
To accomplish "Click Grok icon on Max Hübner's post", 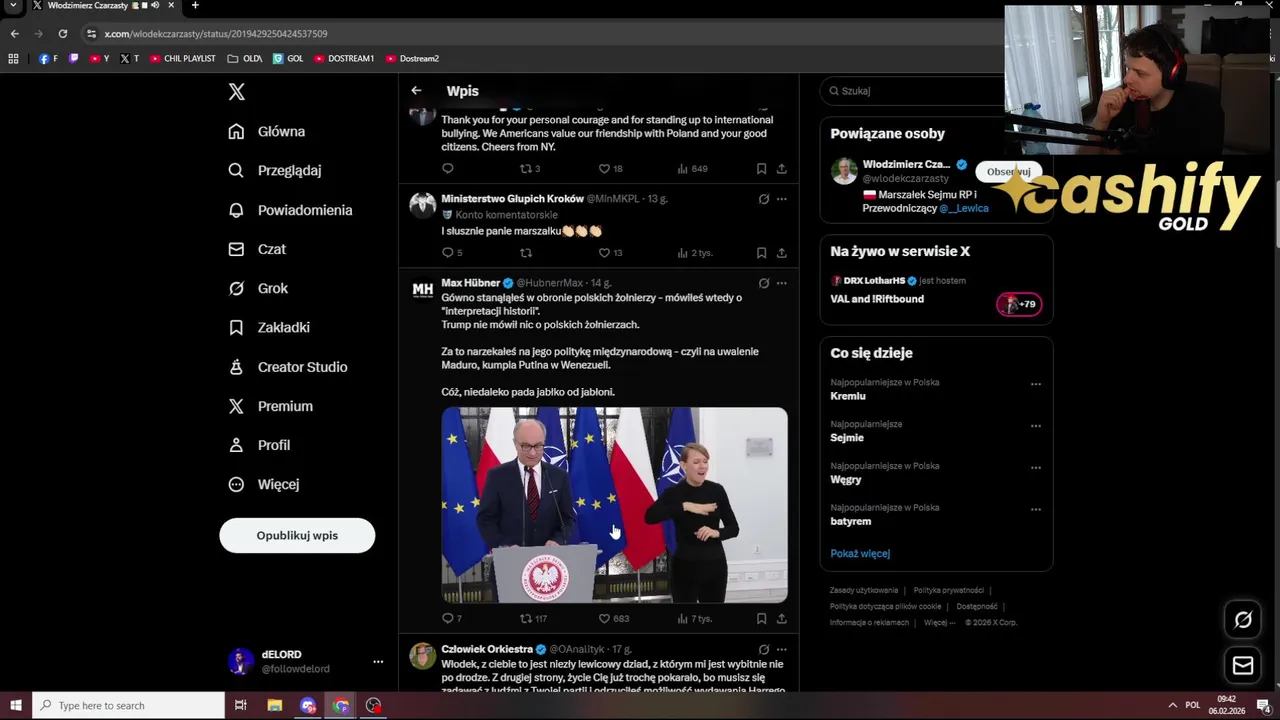I will click(764, 283).
